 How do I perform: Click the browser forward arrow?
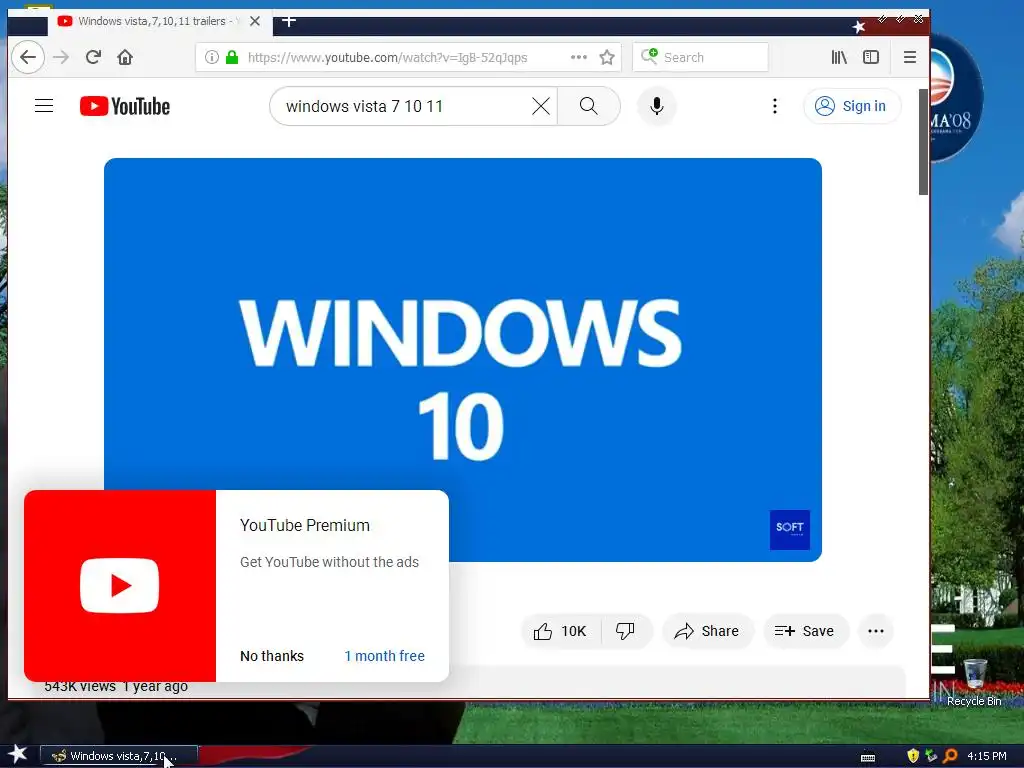(x=61, y=57)
